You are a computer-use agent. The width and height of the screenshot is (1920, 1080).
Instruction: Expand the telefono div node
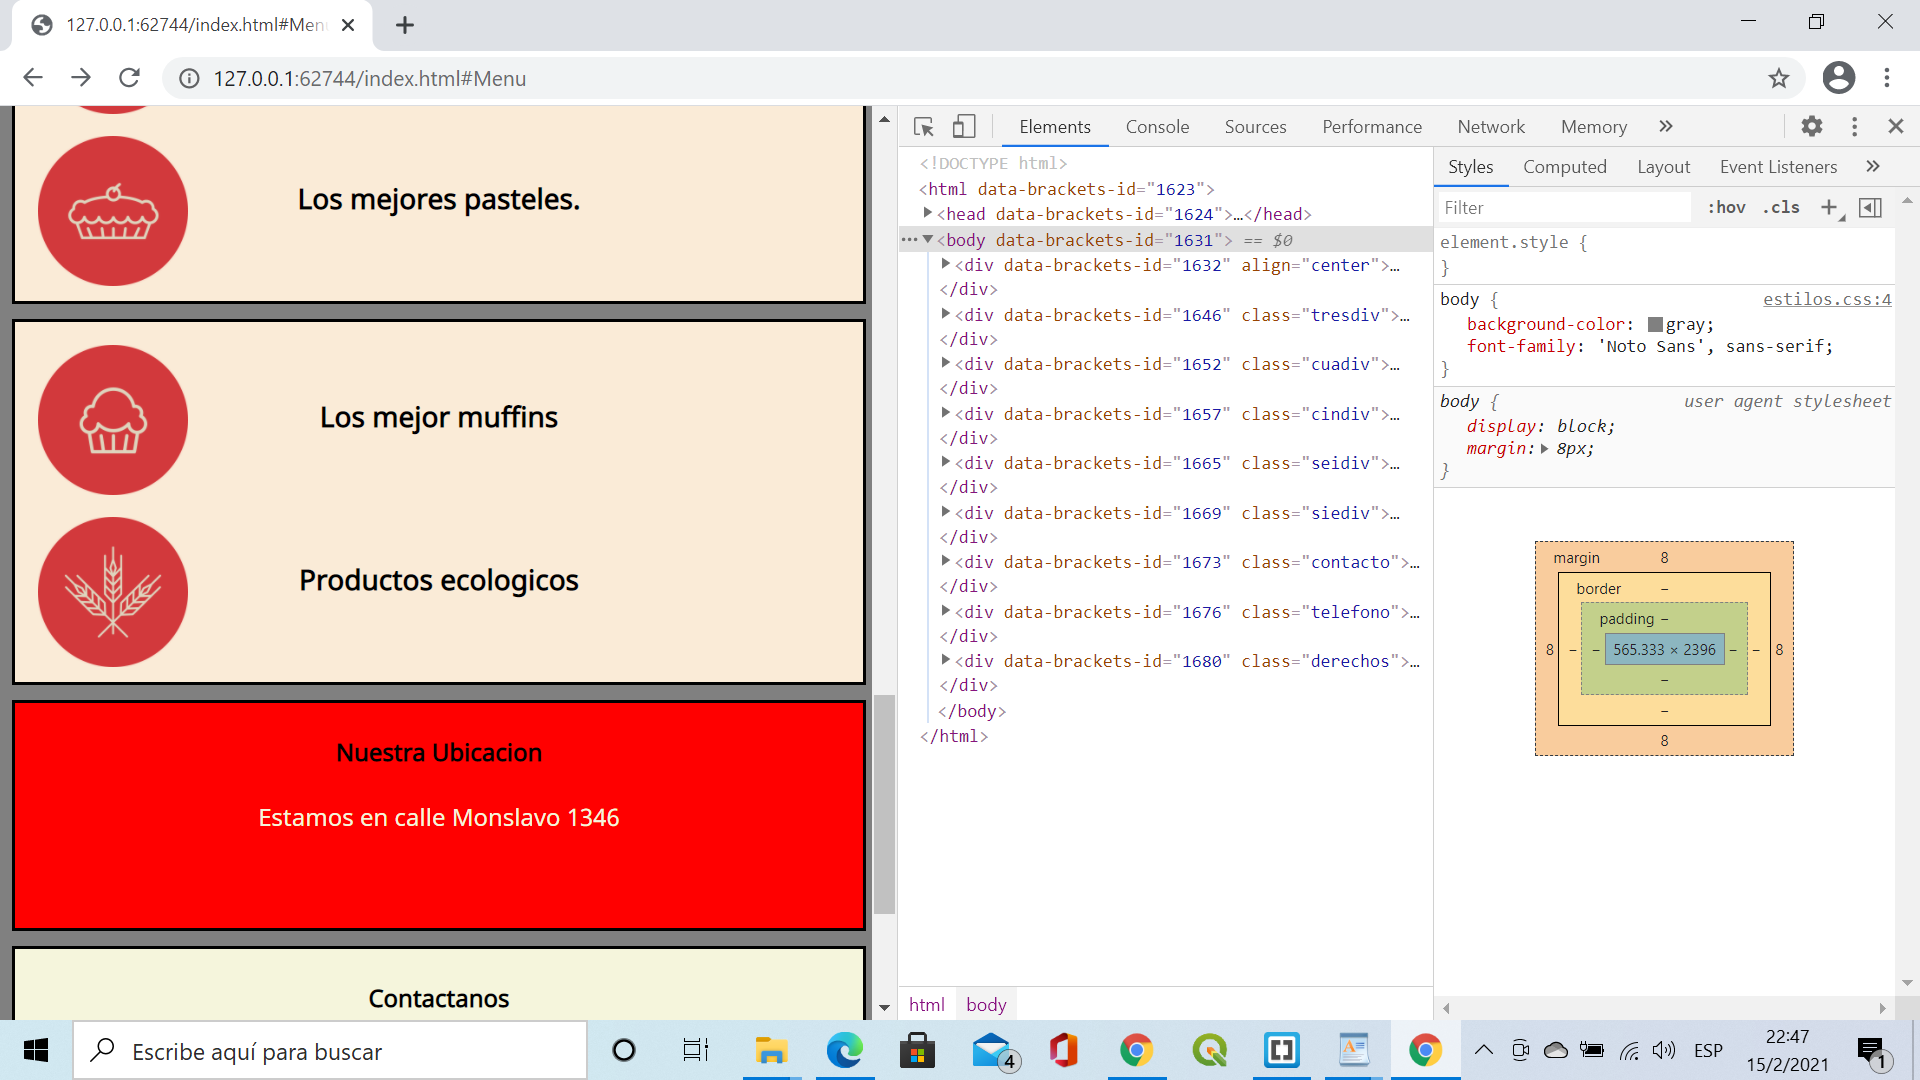[945, 611]
